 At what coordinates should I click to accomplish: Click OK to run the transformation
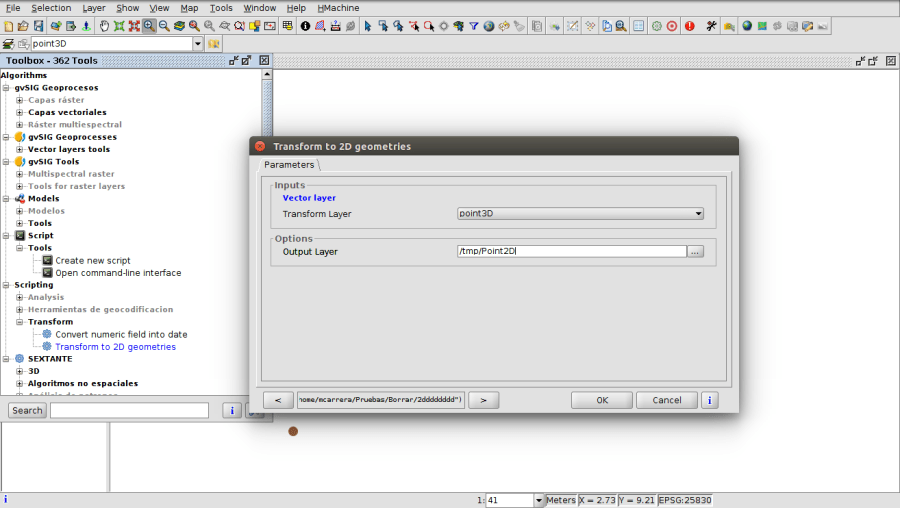tap(602, 400)
